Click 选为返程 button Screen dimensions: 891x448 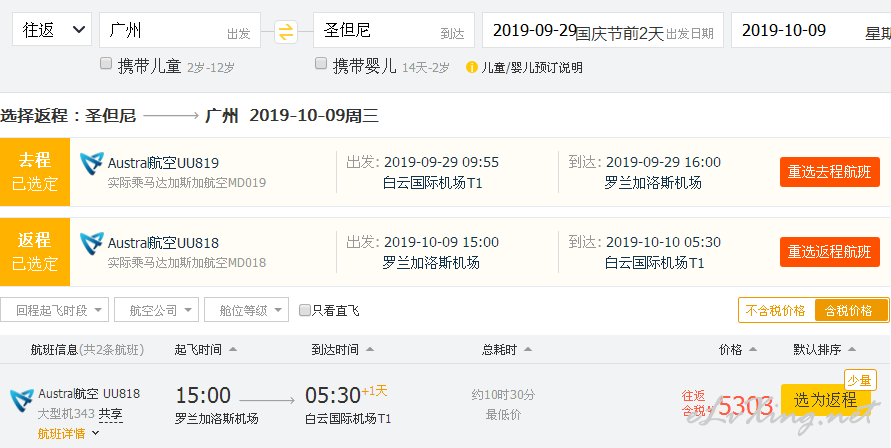(826, 400)
